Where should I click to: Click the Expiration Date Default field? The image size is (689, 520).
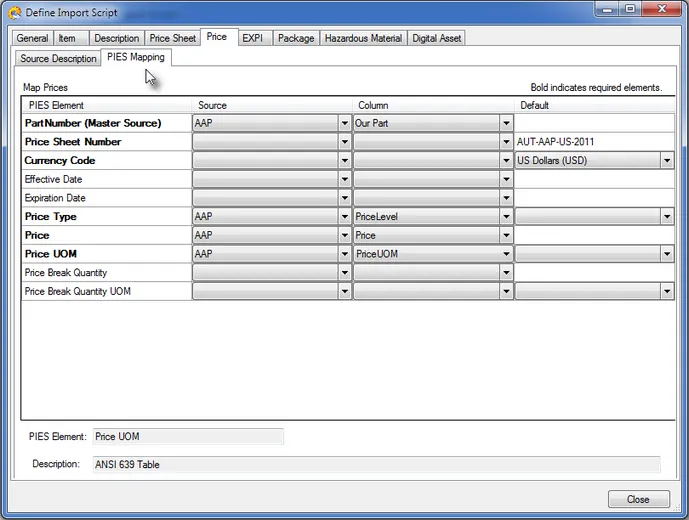pyautogui.click(x=594, y=198)
